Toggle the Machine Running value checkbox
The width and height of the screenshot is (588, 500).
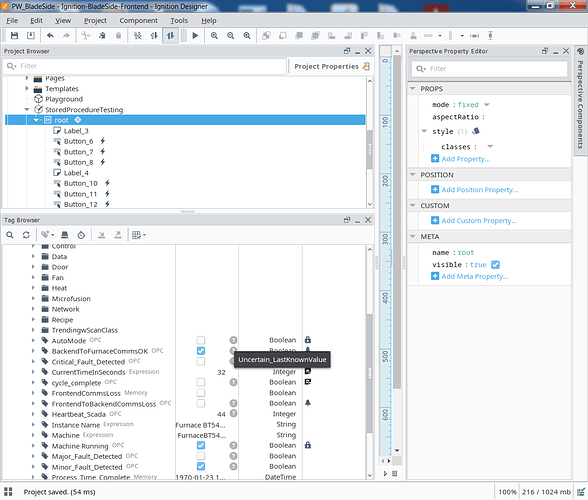[x=201, y=445]
